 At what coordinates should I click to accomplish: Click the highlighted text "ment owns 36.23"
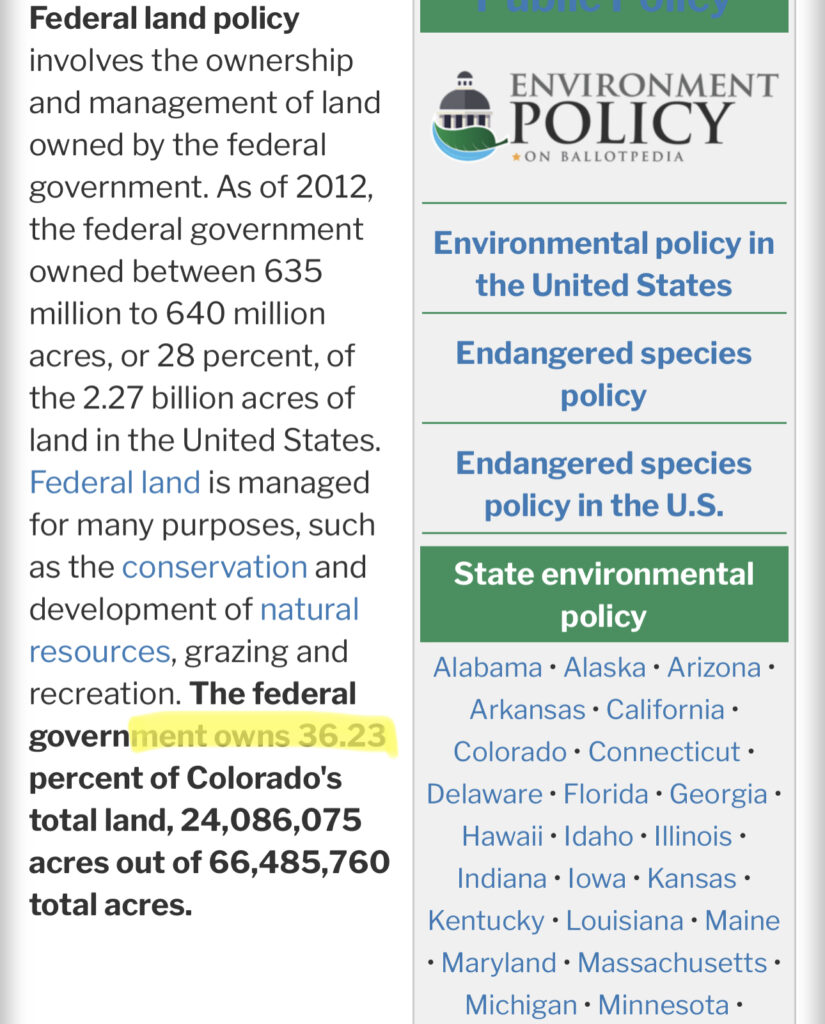click(x=265, y=737)
